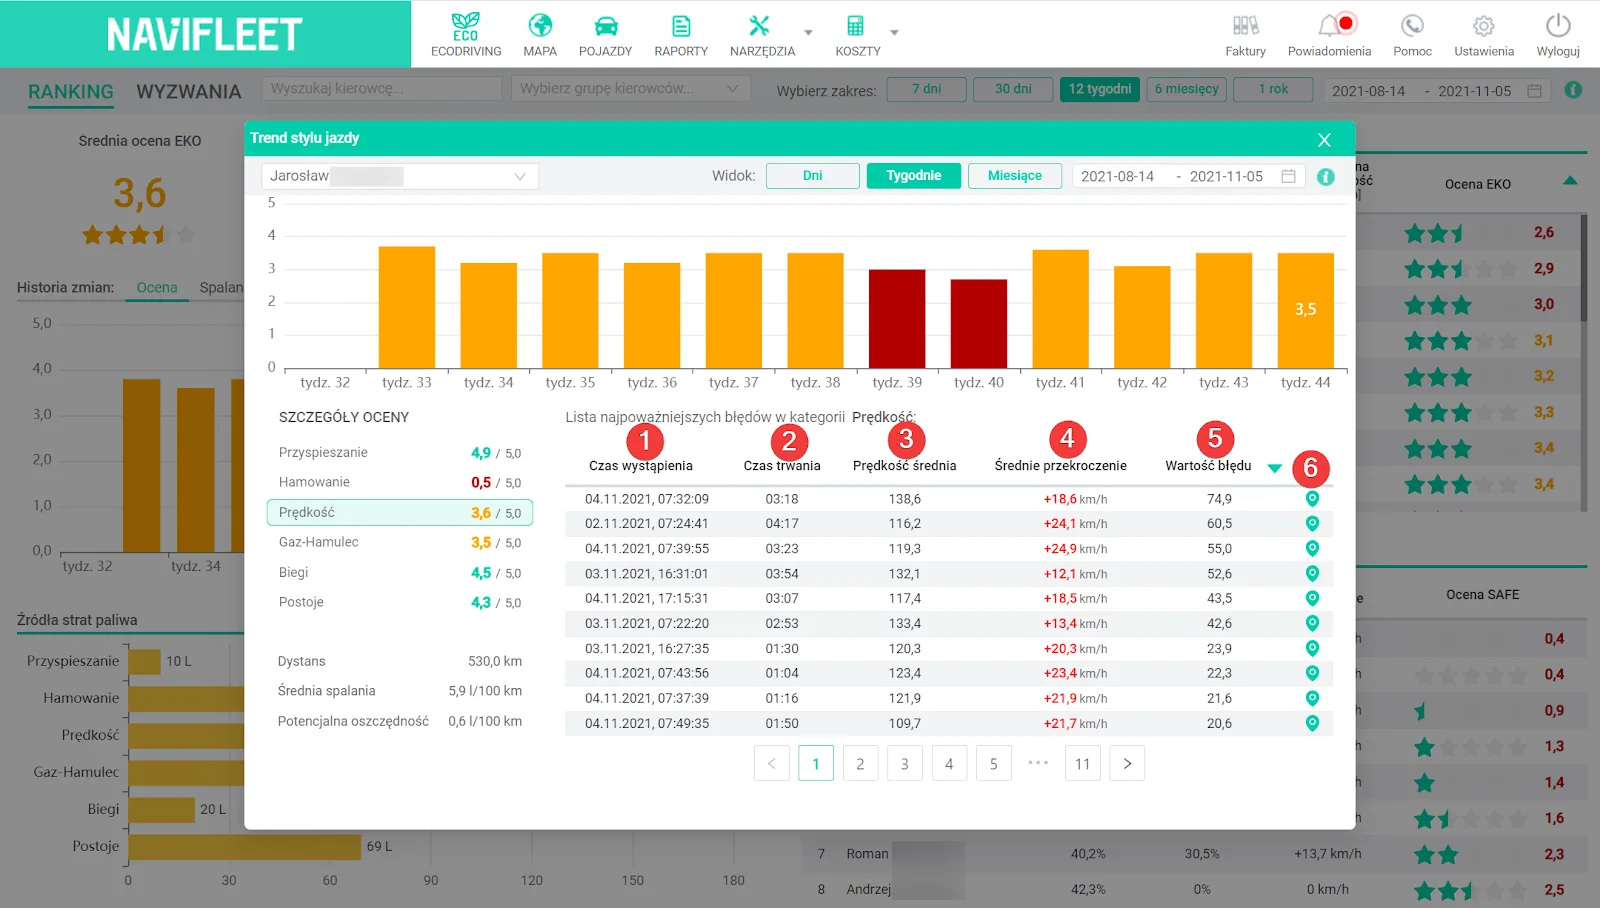This screenshot has height=908, width=1600.
Task: Open the Powiadomienia bell icon
Action: (x=1330, y=25)
